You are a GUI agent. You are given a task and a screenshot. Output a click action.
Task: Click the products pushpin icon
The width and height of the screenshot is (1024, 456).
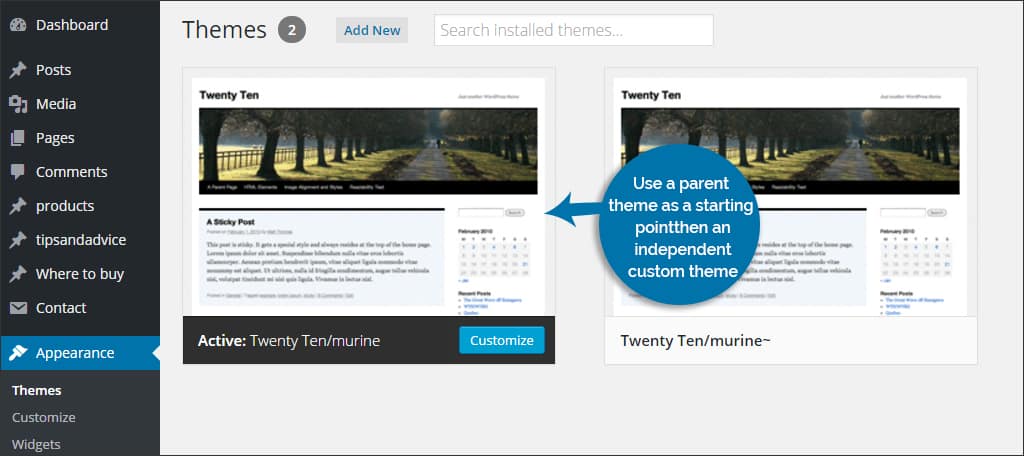click(18, 206)
